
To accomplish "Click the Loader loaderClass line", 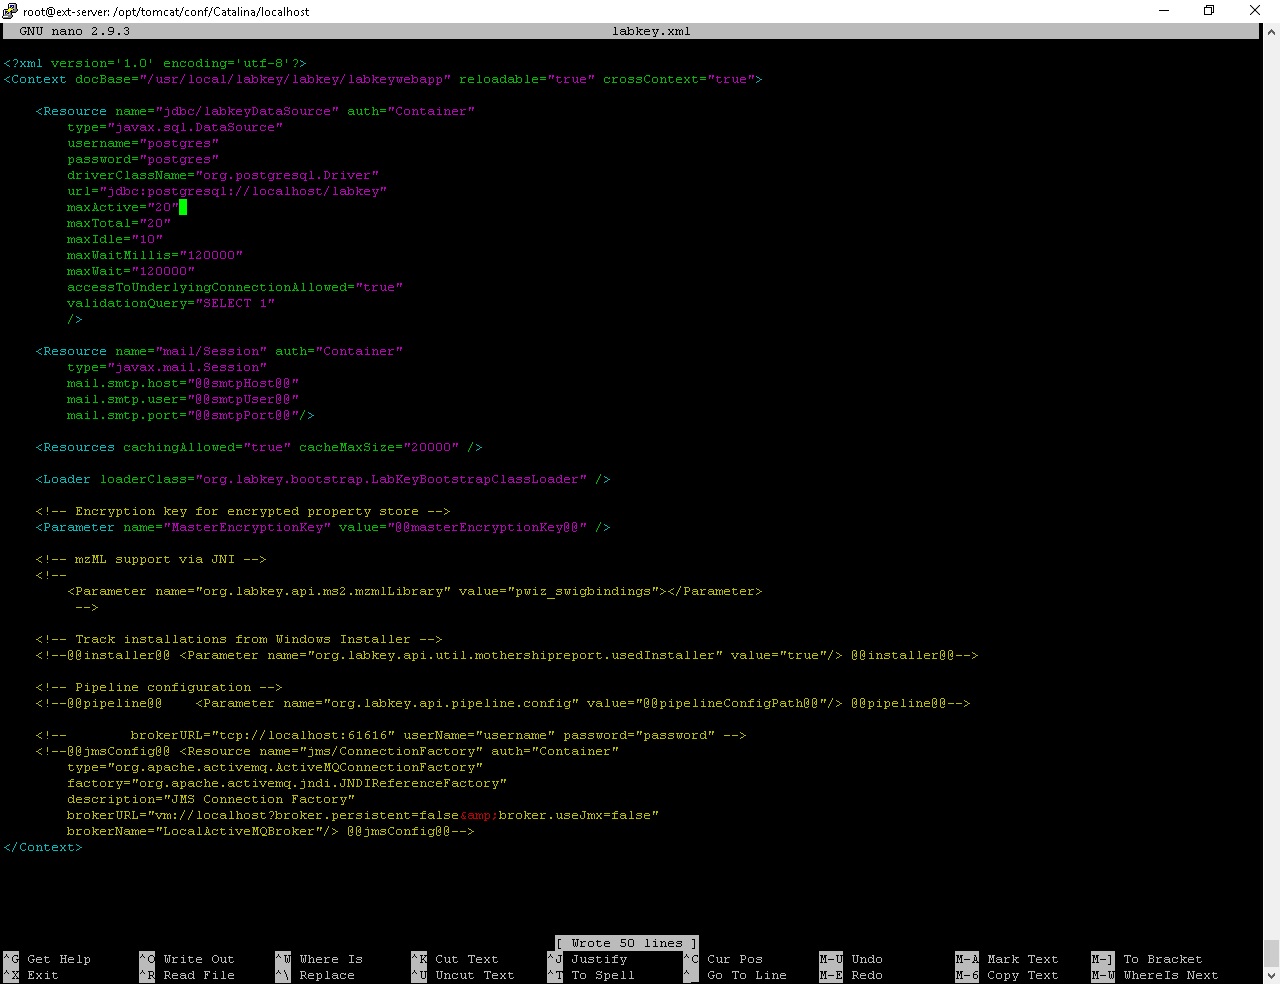I will pyautogui.click(x=323, y=479).
